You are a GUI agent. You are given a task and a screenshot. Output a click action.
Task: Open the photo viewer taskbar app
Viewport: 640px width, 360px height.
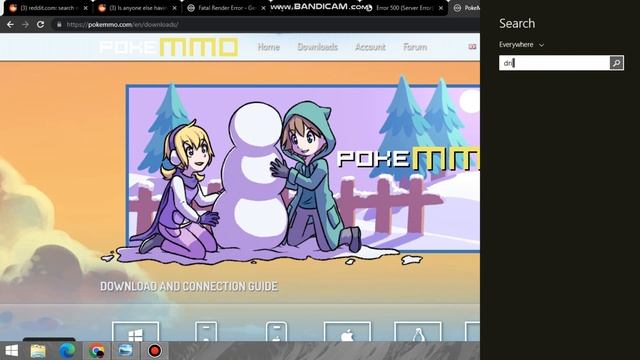tap(125, 351)
